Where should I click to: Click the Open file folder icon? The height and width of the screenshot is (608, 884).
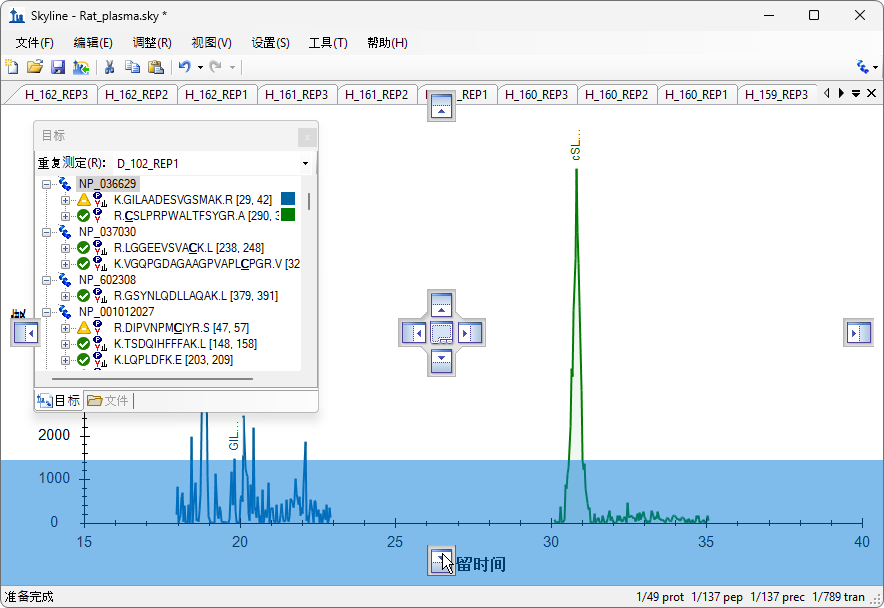35,67
